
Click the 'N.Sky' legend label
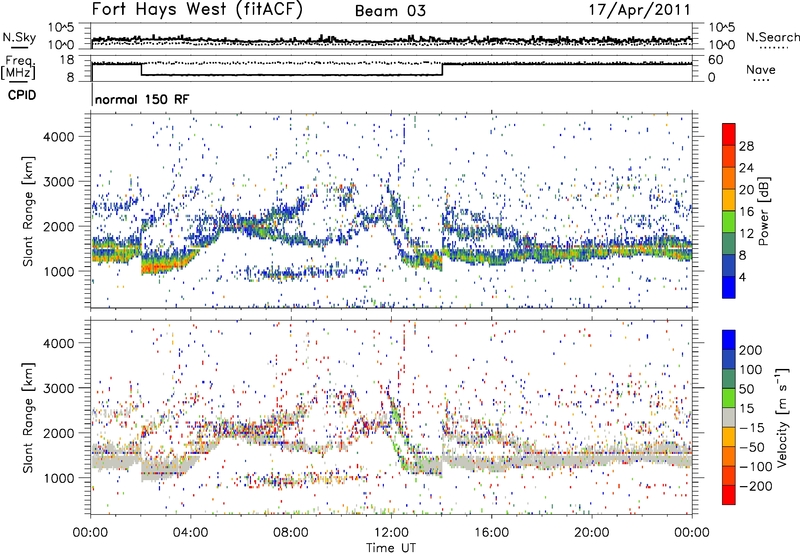(19, 37)
